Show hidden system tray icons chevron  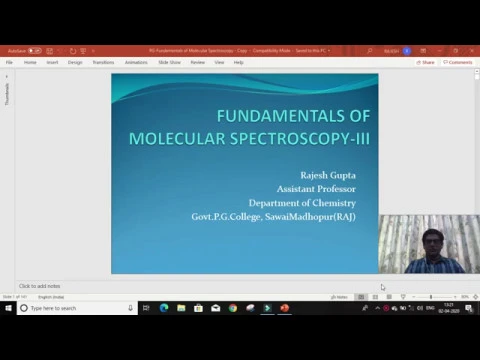[x=377, y=308]
